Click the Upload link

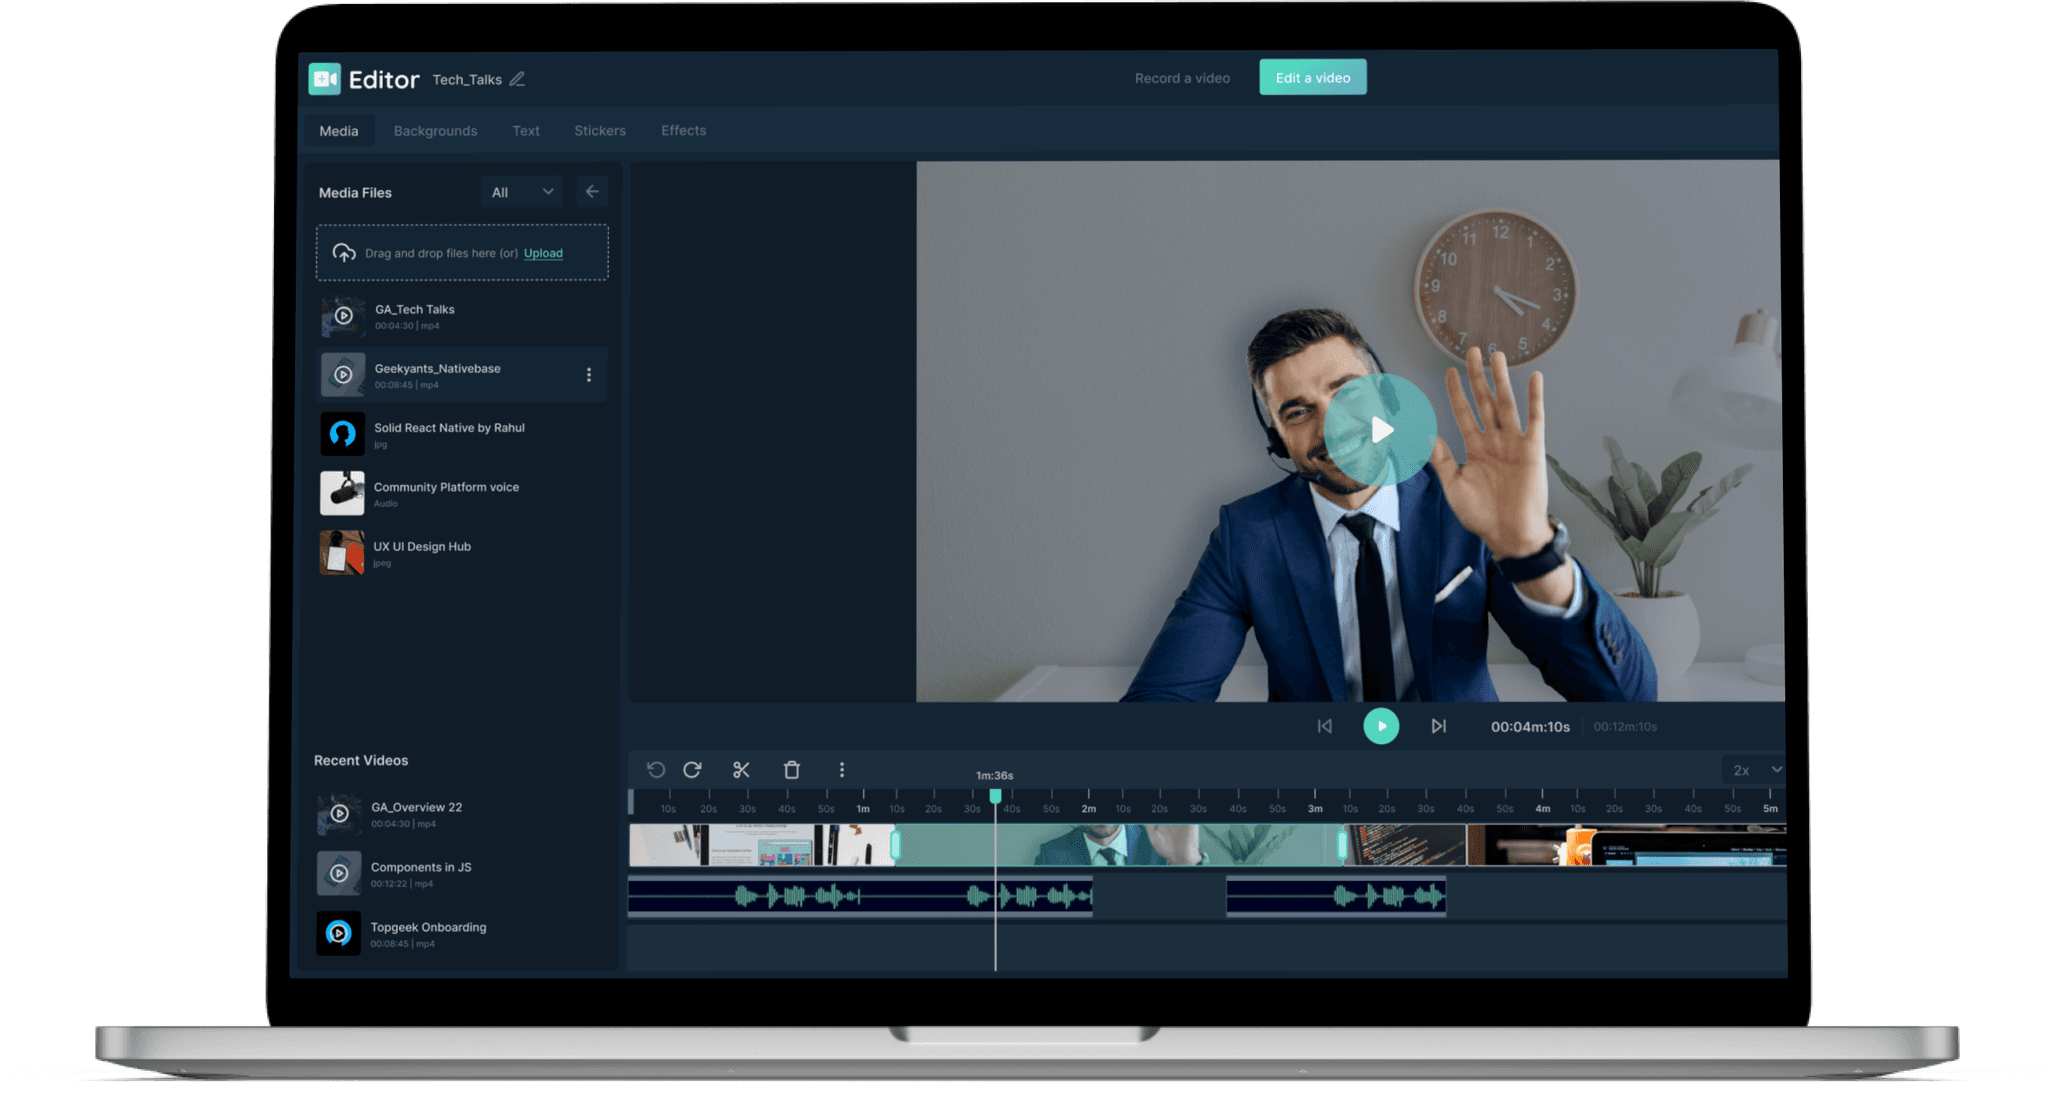pyautogui.click(x=543, y=253)
